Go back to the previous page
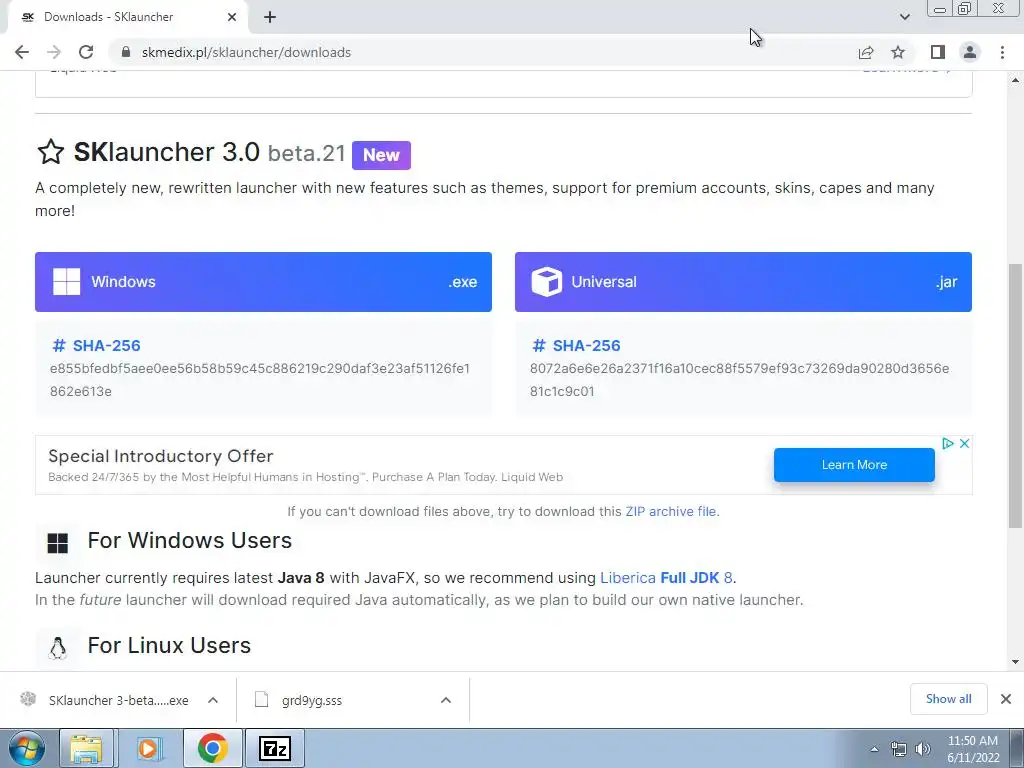Image resolution: width=1024 pixels, height=768 pixels. (22, 52)
